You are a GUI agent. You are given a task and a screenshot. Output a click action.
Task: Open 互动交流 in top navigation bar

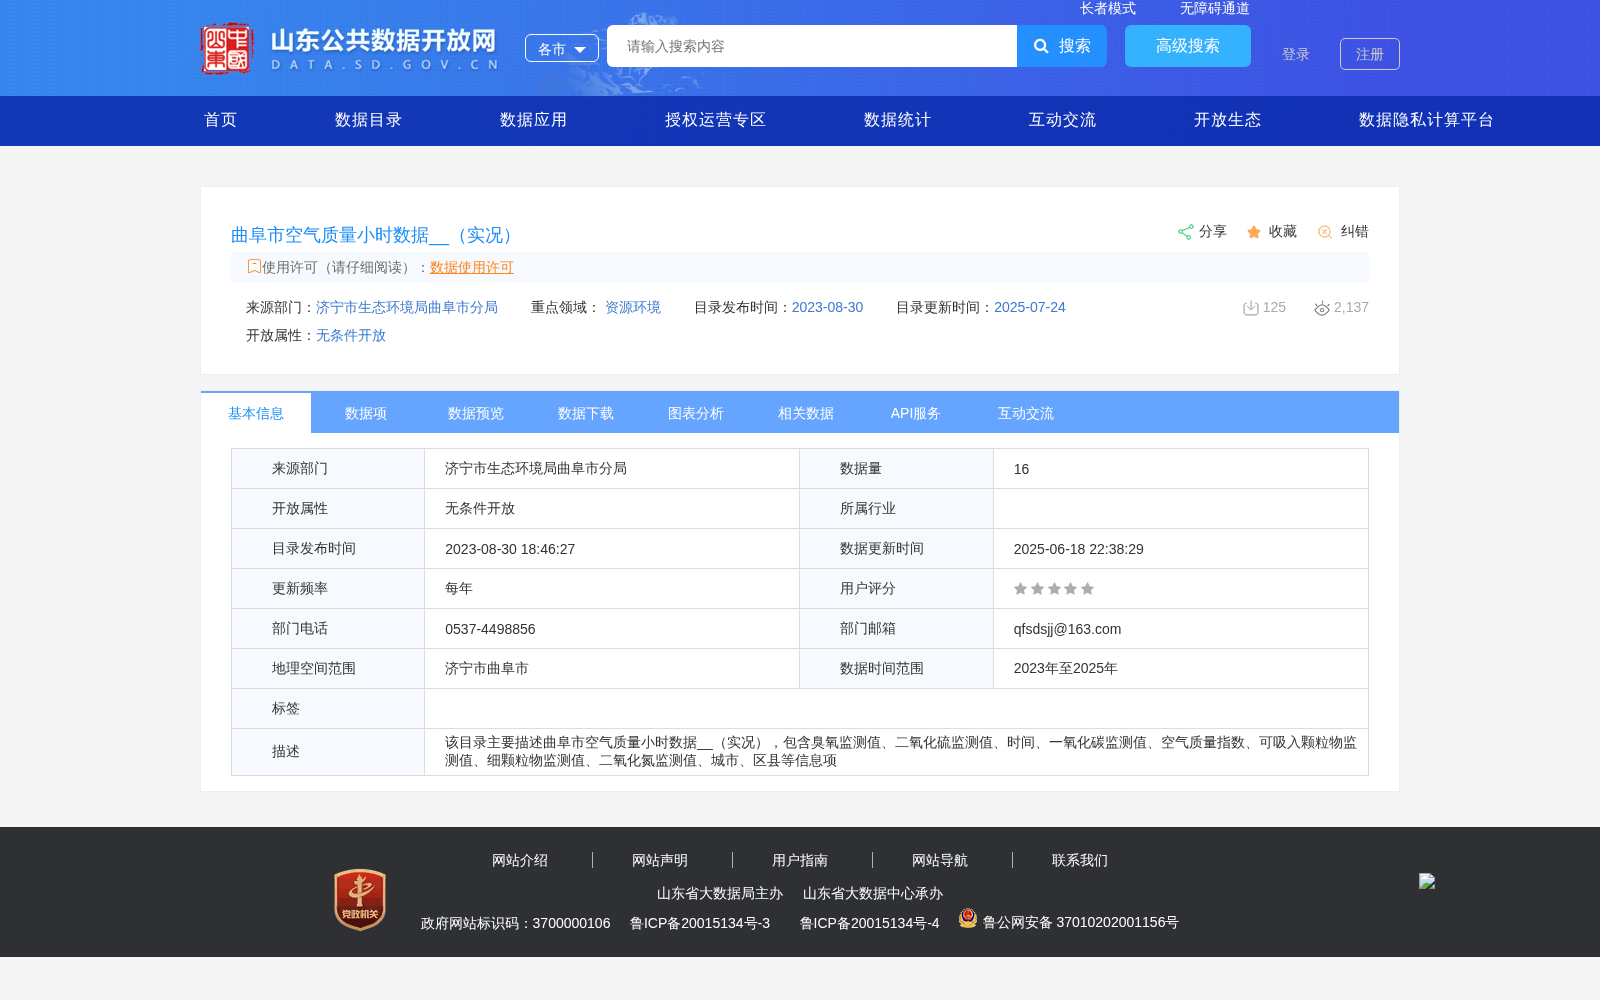[1062, 120]
